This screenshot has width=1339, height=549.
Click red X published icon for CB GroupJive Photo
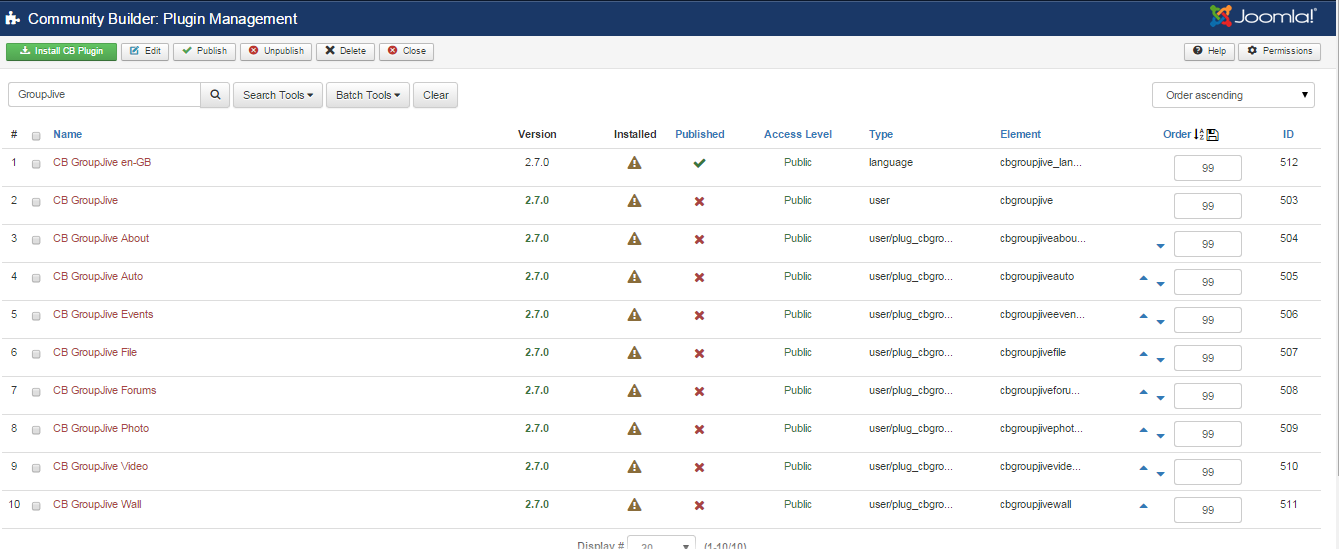699,429
